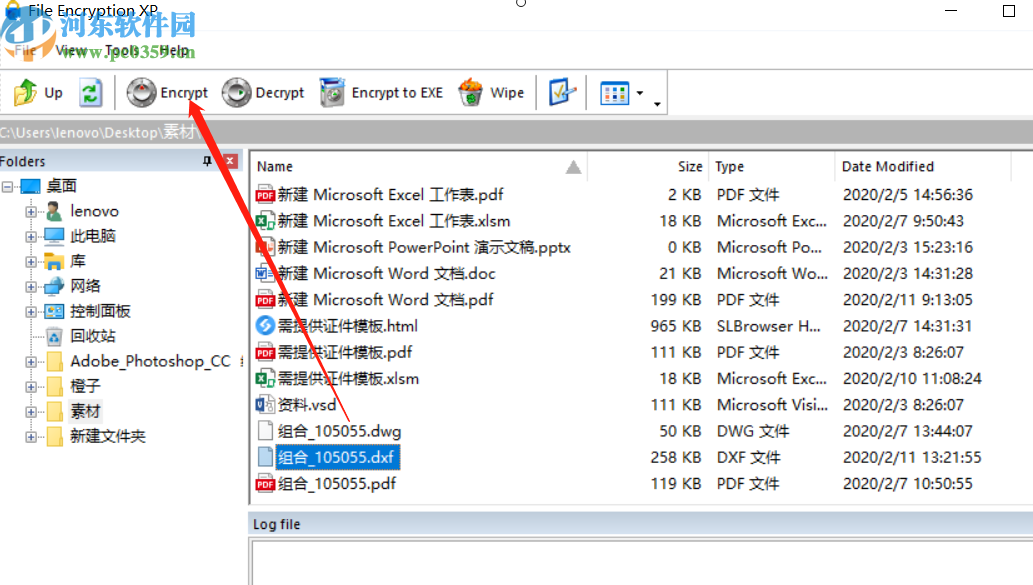Select 需提供证件模板.html file
The image size is (1033, 585).
click(x=347, y=327)
